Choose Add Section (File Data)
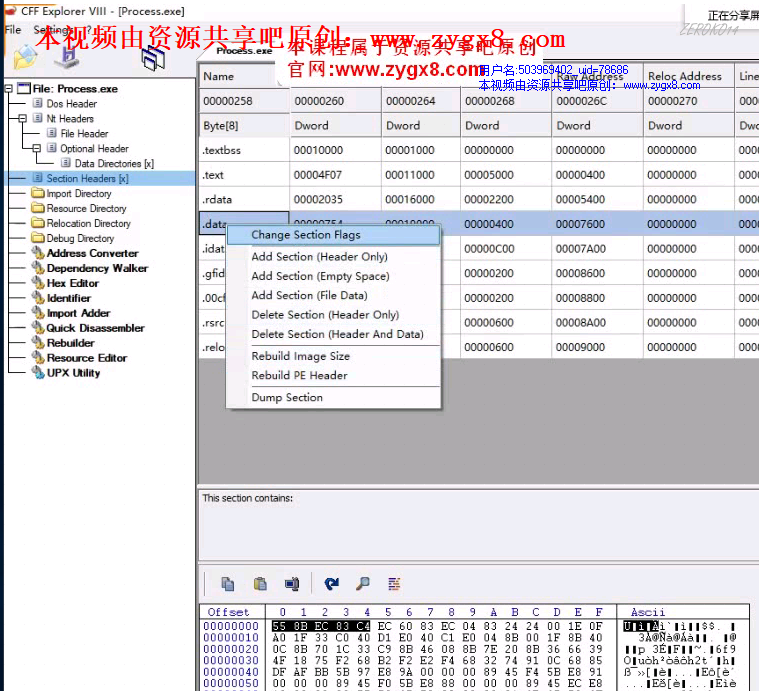The width and height of the screenshot is (759, 691). click(x=334, y=296)
